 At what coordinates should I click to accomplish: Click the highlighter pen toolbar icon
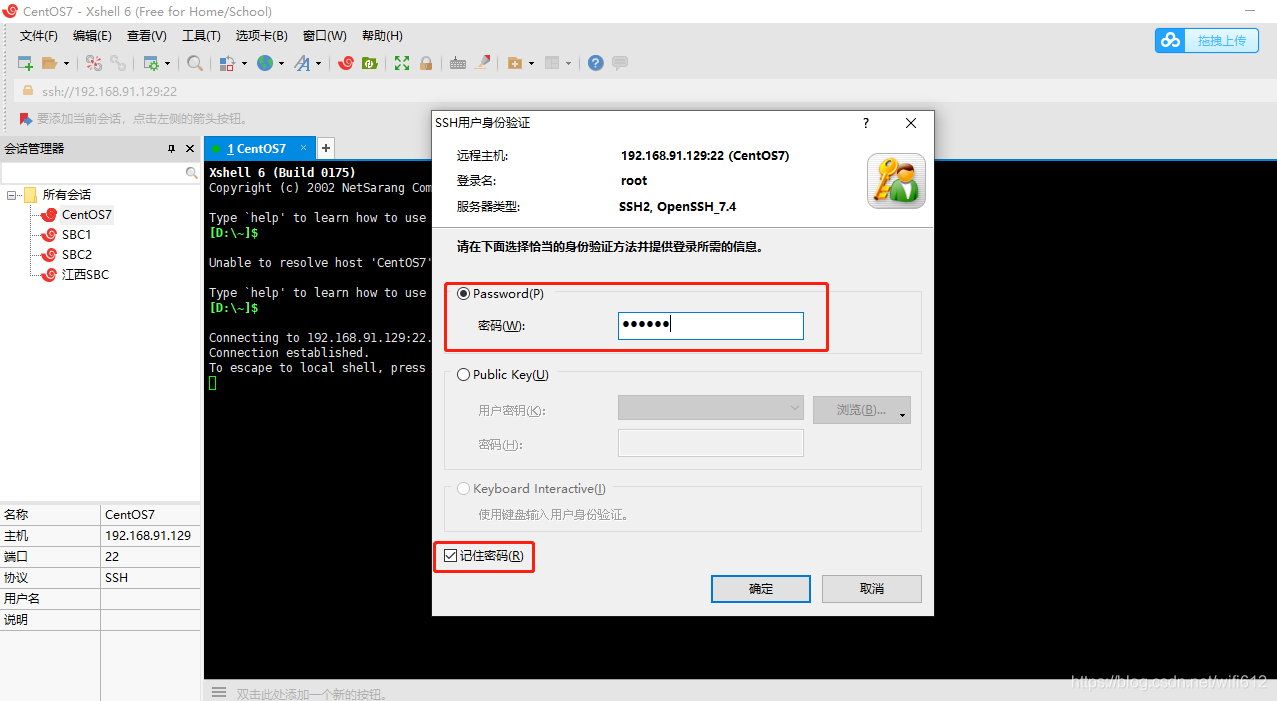tap(482, 63)
